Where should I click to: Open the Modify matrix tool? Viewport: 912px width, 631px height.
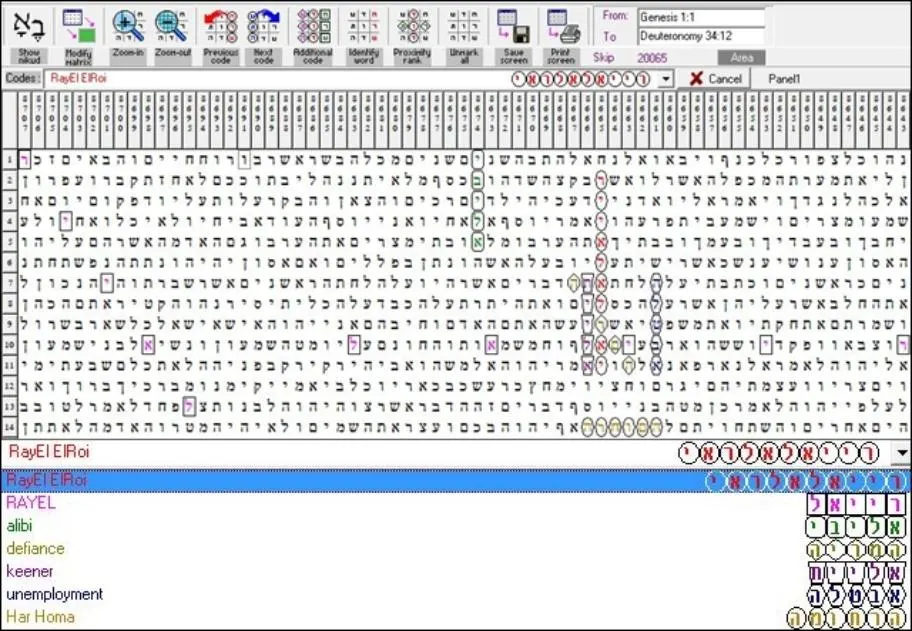[x=79, y=26]
